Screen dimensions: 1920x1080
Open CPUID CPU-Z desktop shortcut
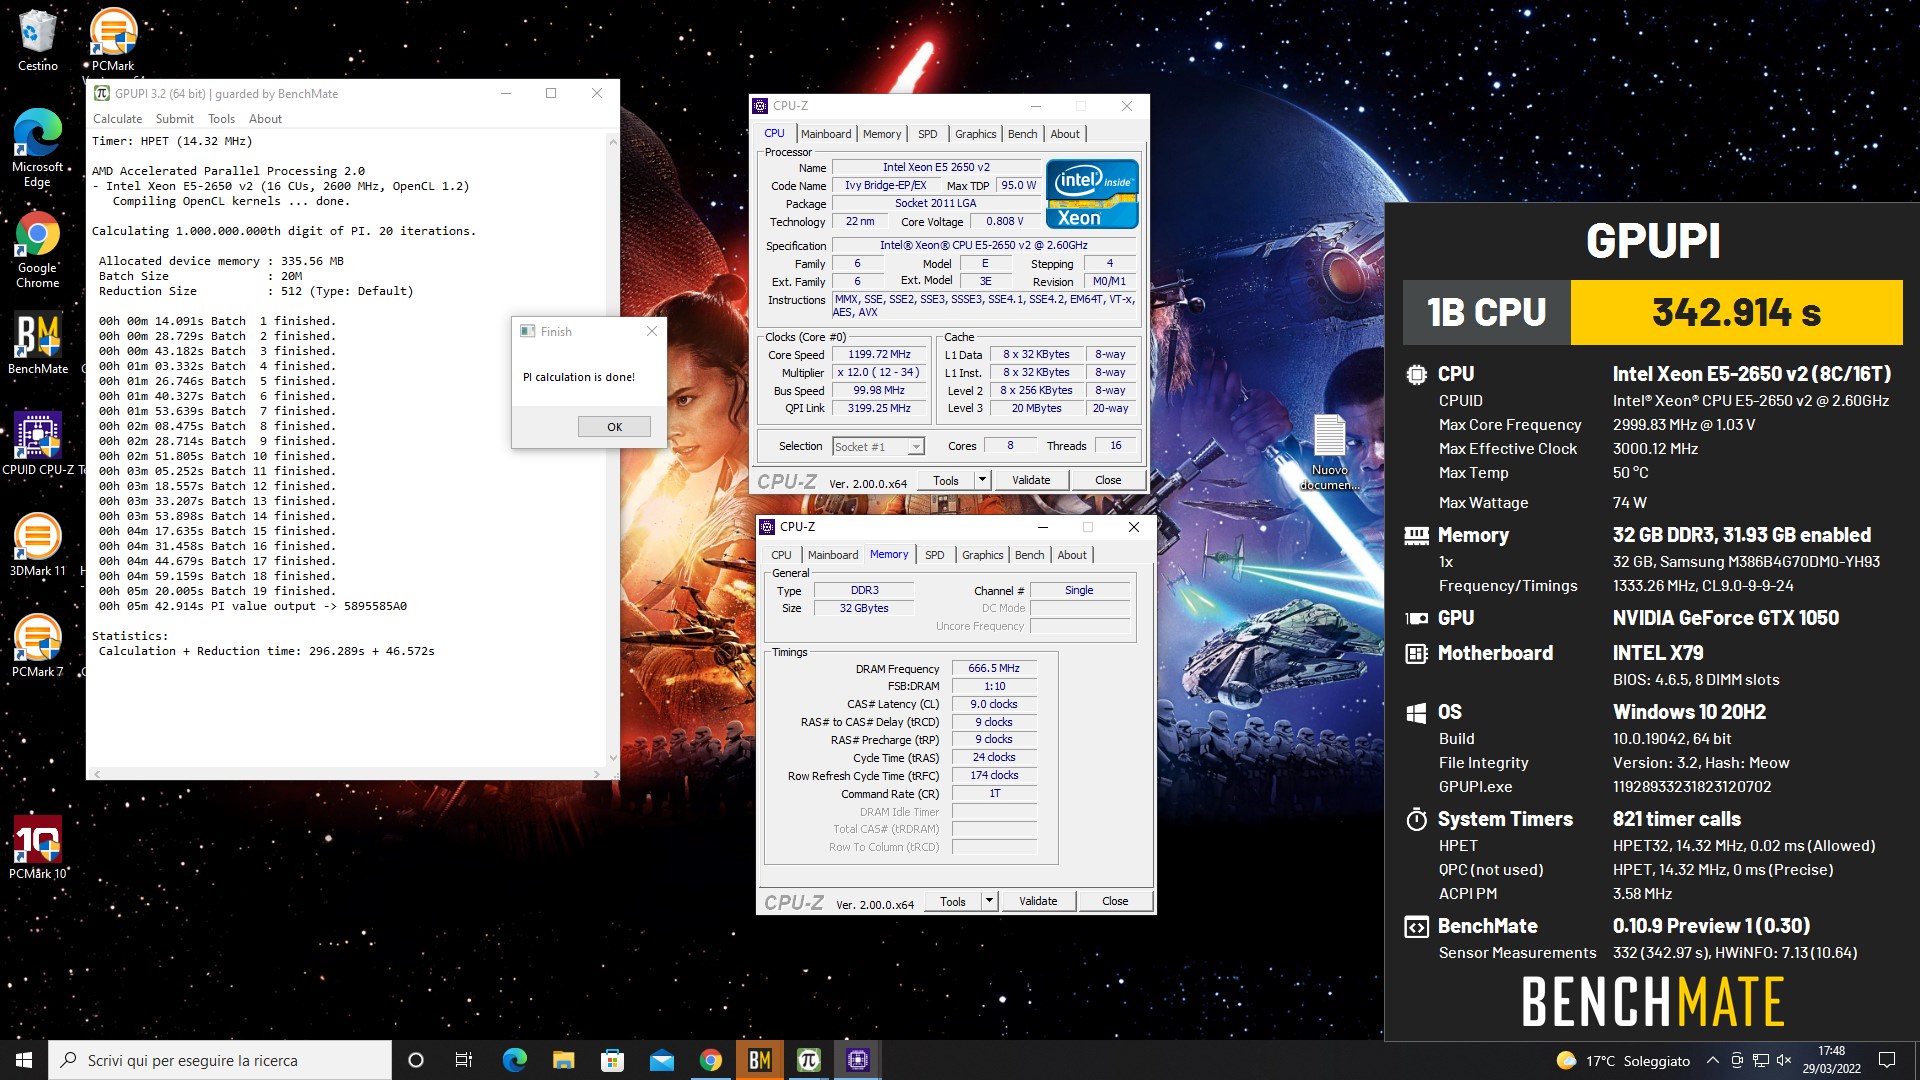40,445
